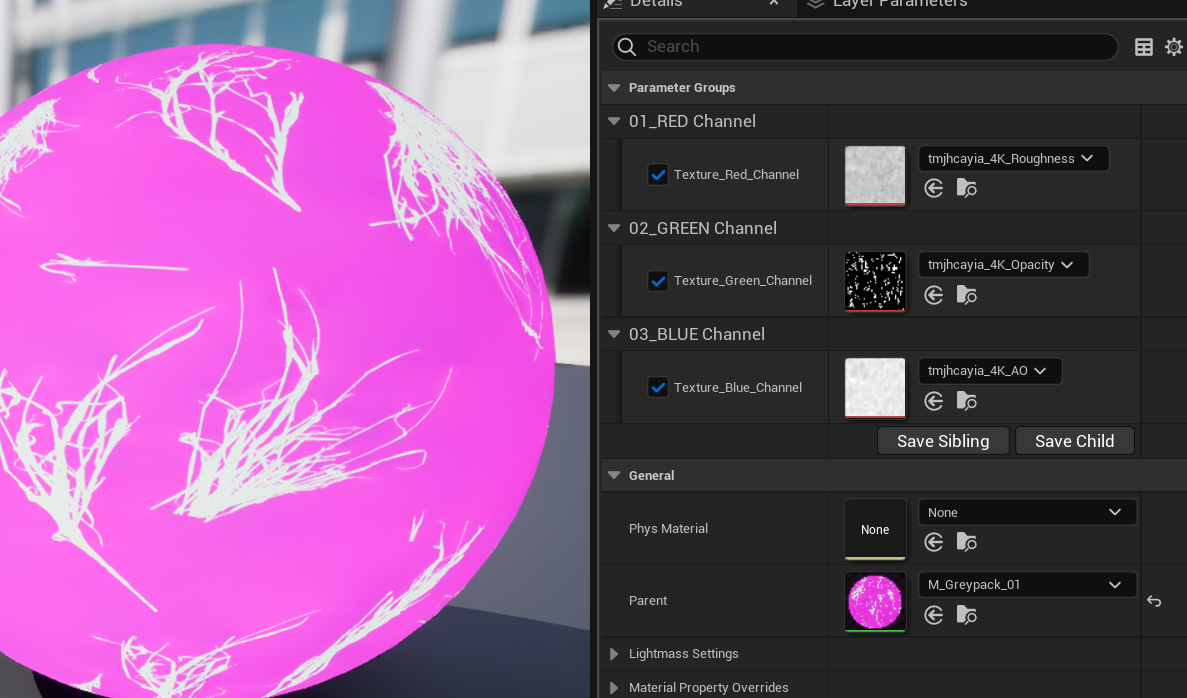The image size is (1187, 698).
Task: Close the Details tab
Action: pos(774,3)
